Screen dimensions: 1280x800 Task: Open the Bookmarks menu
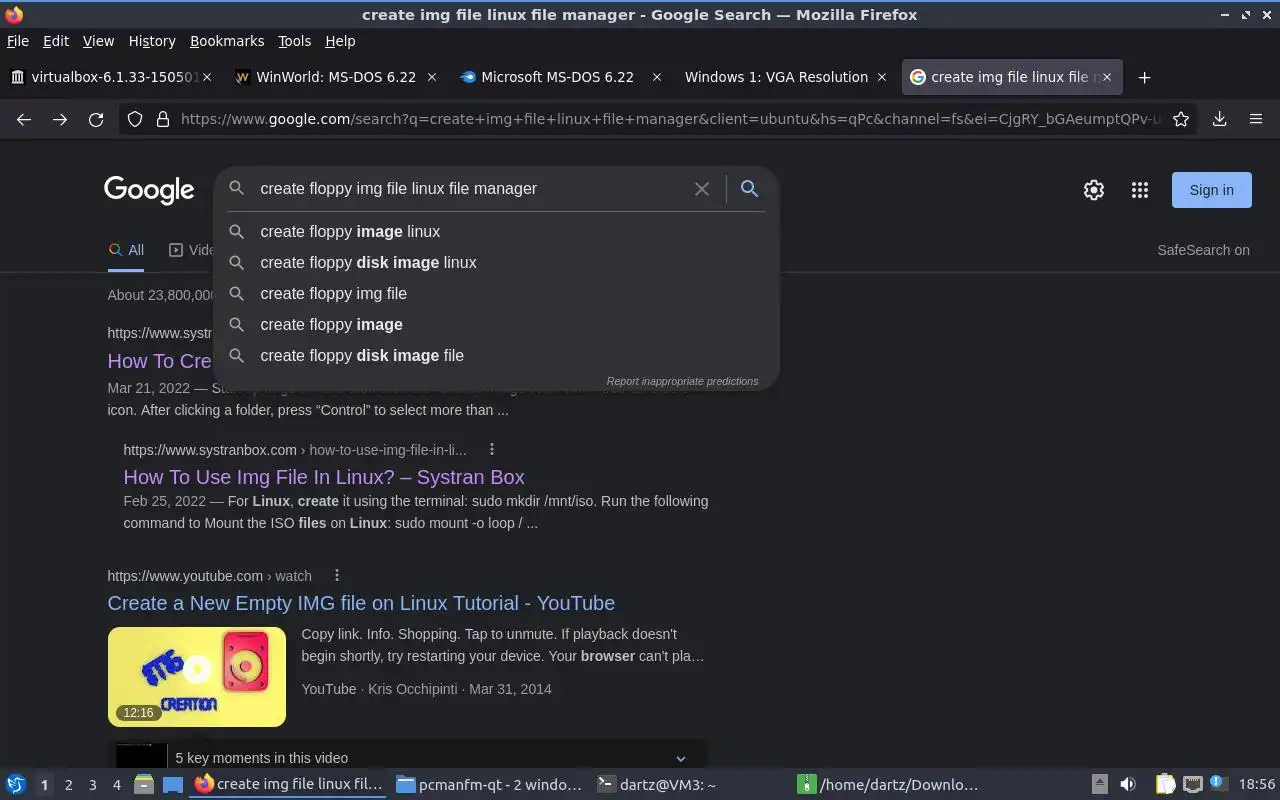[x=227, y=41]
